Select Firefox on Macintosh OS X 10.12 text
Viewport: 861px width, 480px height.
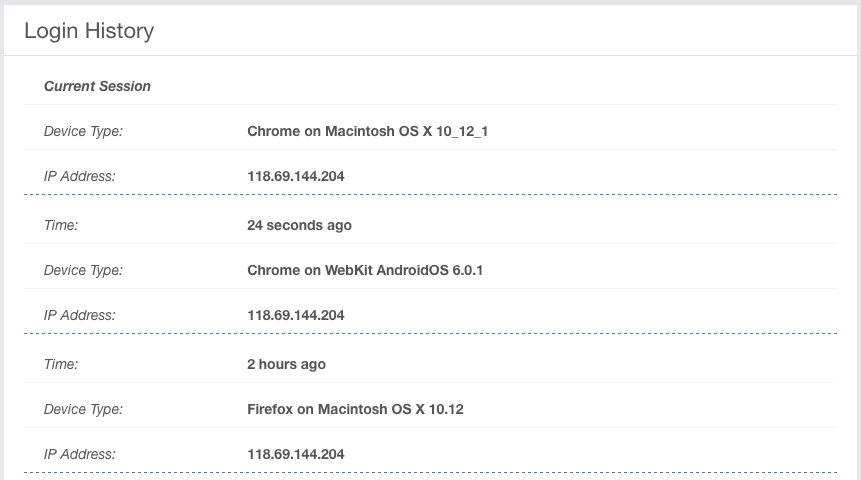click(355, 409)
